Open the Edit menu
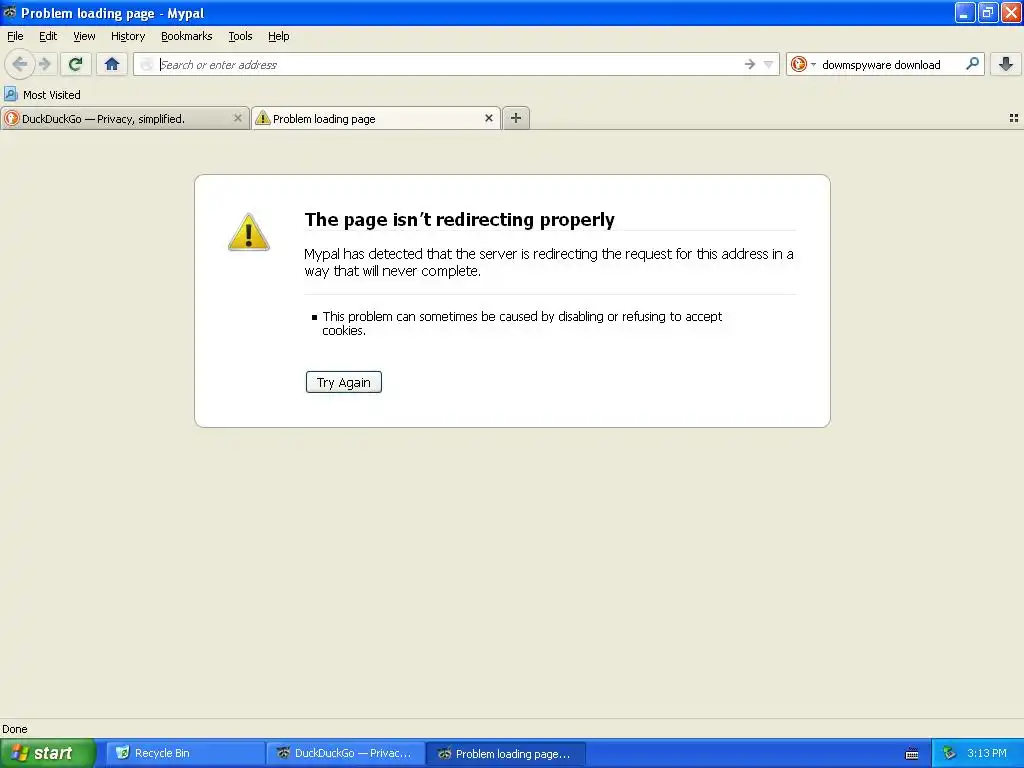Image resolution: width=1024 pixels, height=768 pixels. click(x=48, y=36)
